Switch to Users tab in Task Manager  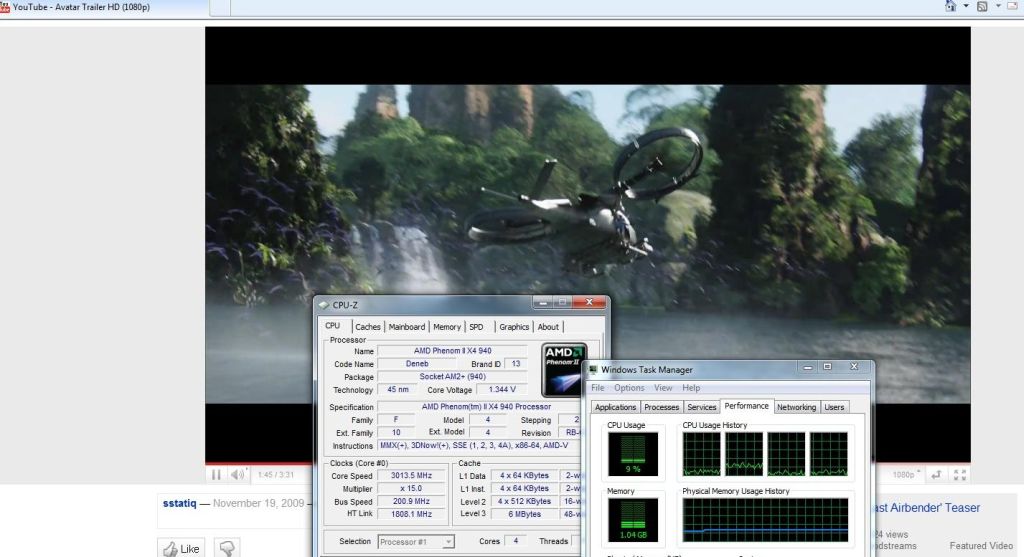[x=834, y=407]
